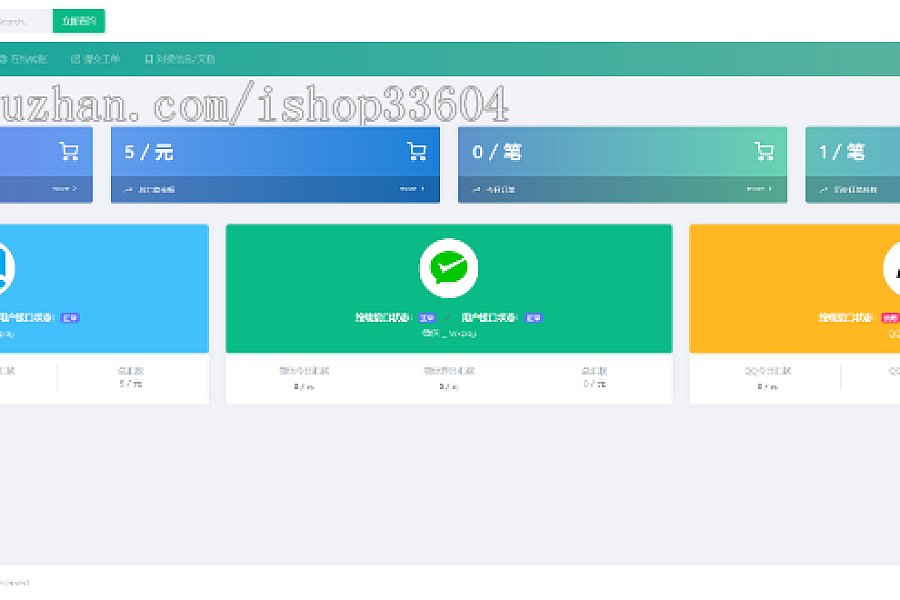Click the trend icon in the 1 / 笔 card footer
900x600 pixels.
click(824, 189)
